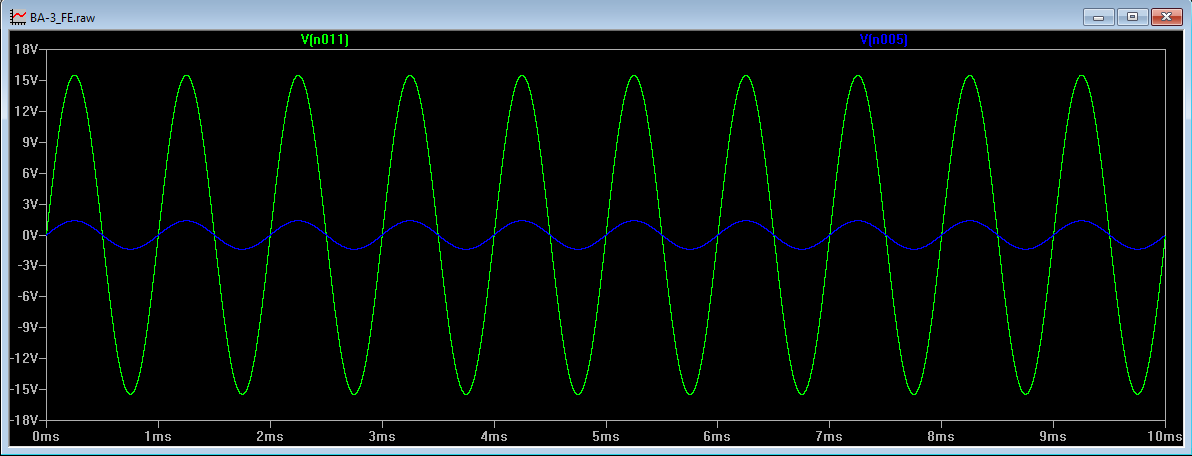Click the 5ms time axis label
The image size is (1192, 456).
coord(606,436)
